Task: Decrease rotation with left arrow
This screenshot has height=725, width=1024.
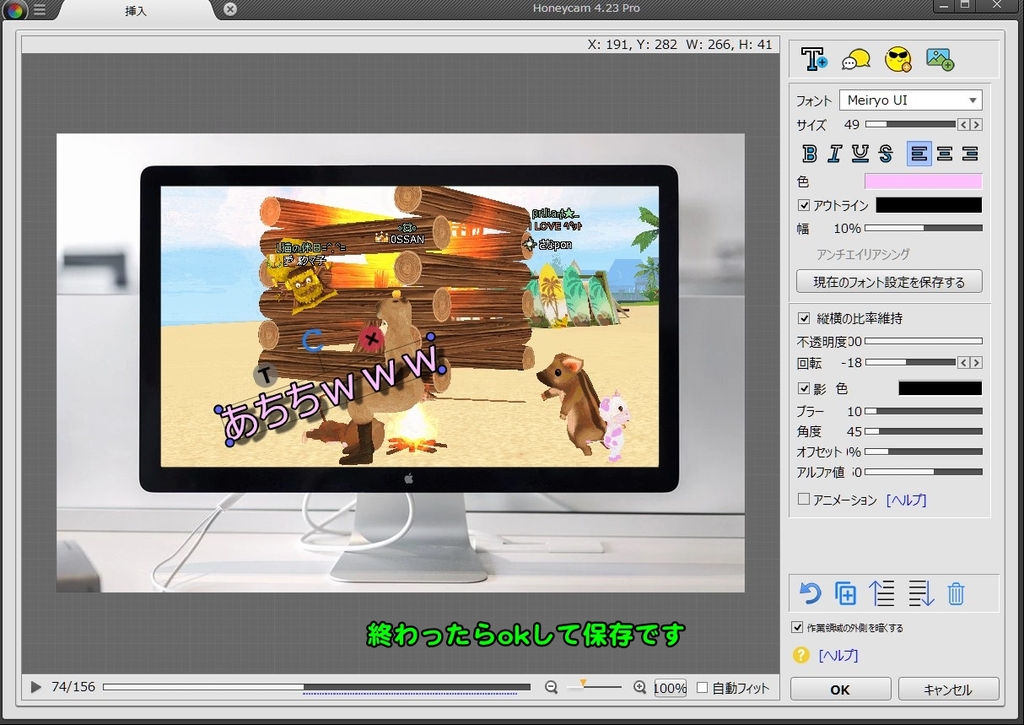Action: click(x=963, y=362)
